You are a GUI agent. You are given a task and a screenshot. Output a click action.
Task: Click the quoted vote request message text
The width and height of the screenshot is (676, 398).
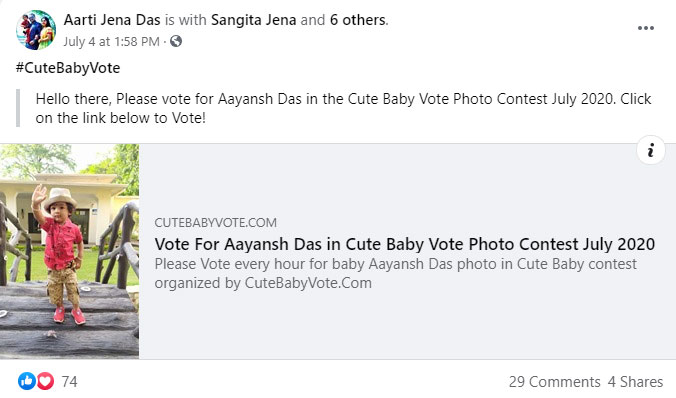pyautogui.click(x=343, y=108)
